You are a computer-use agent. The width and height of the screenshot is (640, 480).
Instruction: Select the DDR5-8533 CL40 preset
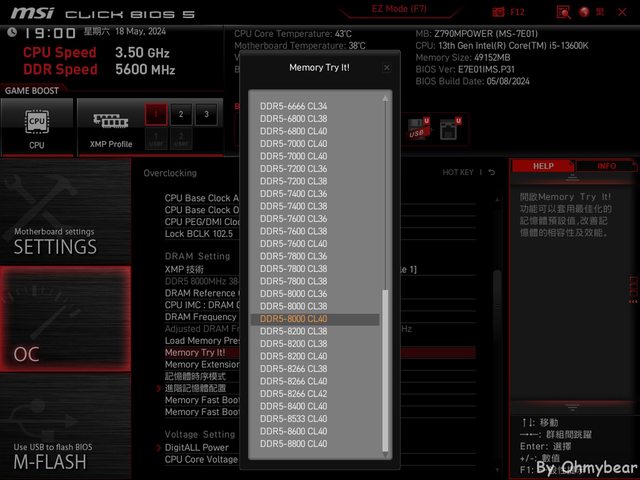pos(314,419)
